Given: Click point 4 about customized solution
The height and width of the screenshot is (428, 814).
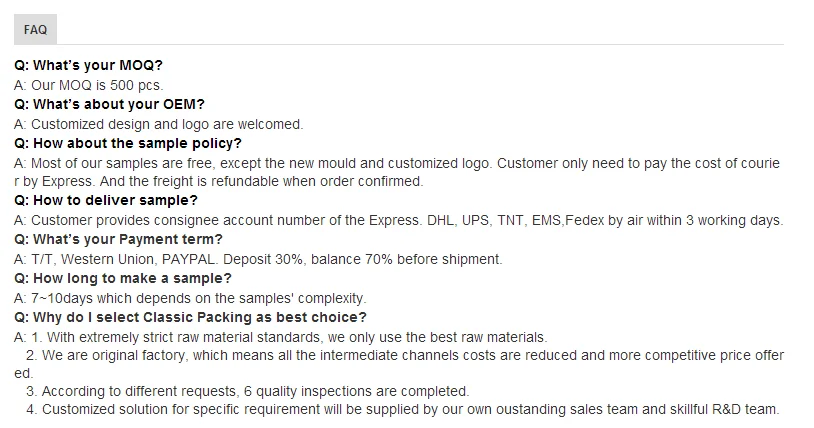Looking at the screenshot, I should point(402,409).
